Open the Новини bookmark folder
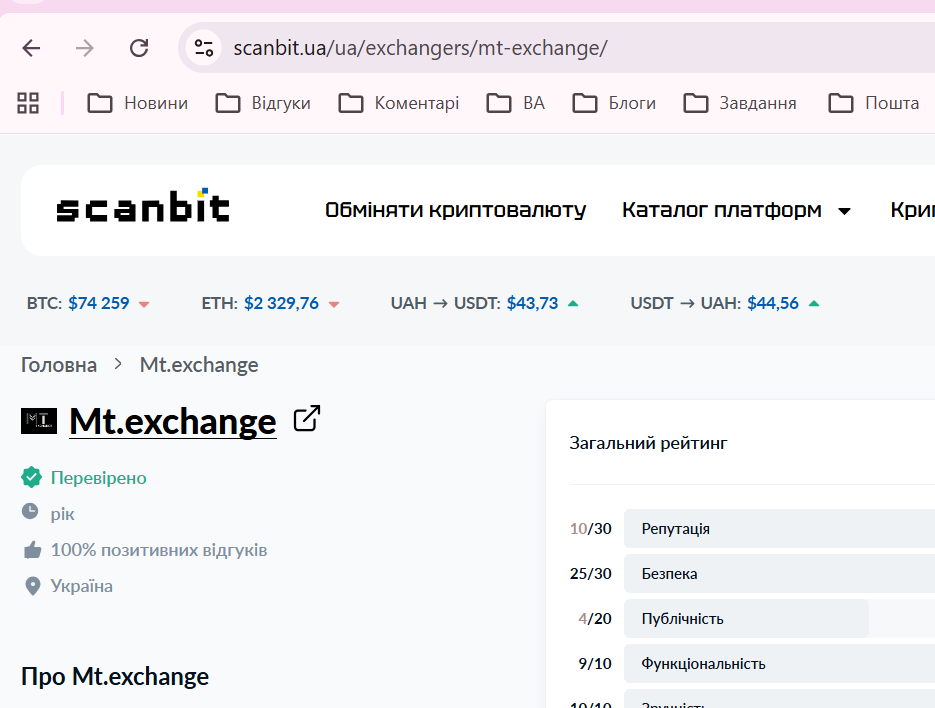 [x=138, y=103]
